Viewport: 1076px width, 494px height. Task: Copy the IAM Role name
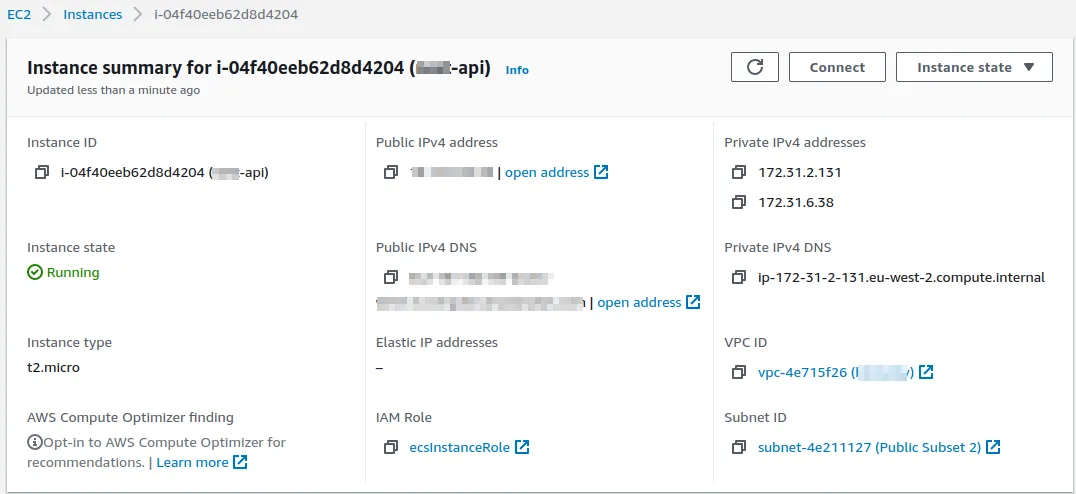coord(391,447)
